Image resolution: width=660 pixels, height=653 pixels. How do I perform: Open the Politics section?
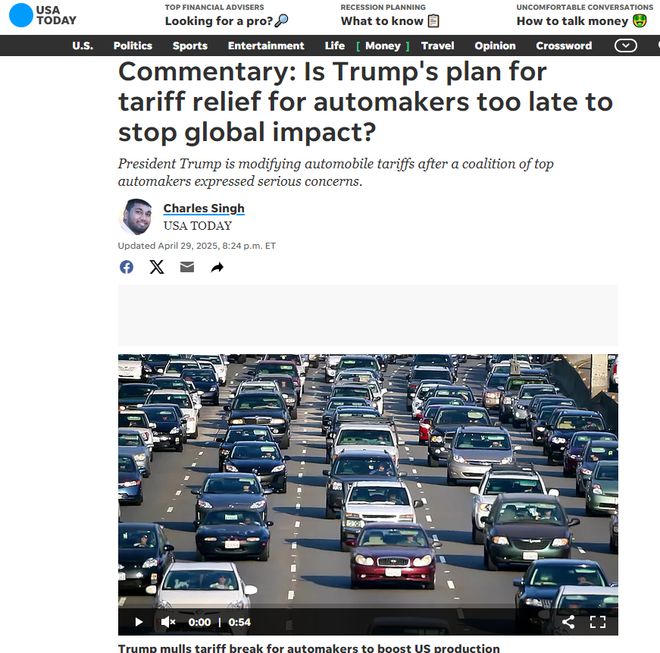click(x=133, y=45)
